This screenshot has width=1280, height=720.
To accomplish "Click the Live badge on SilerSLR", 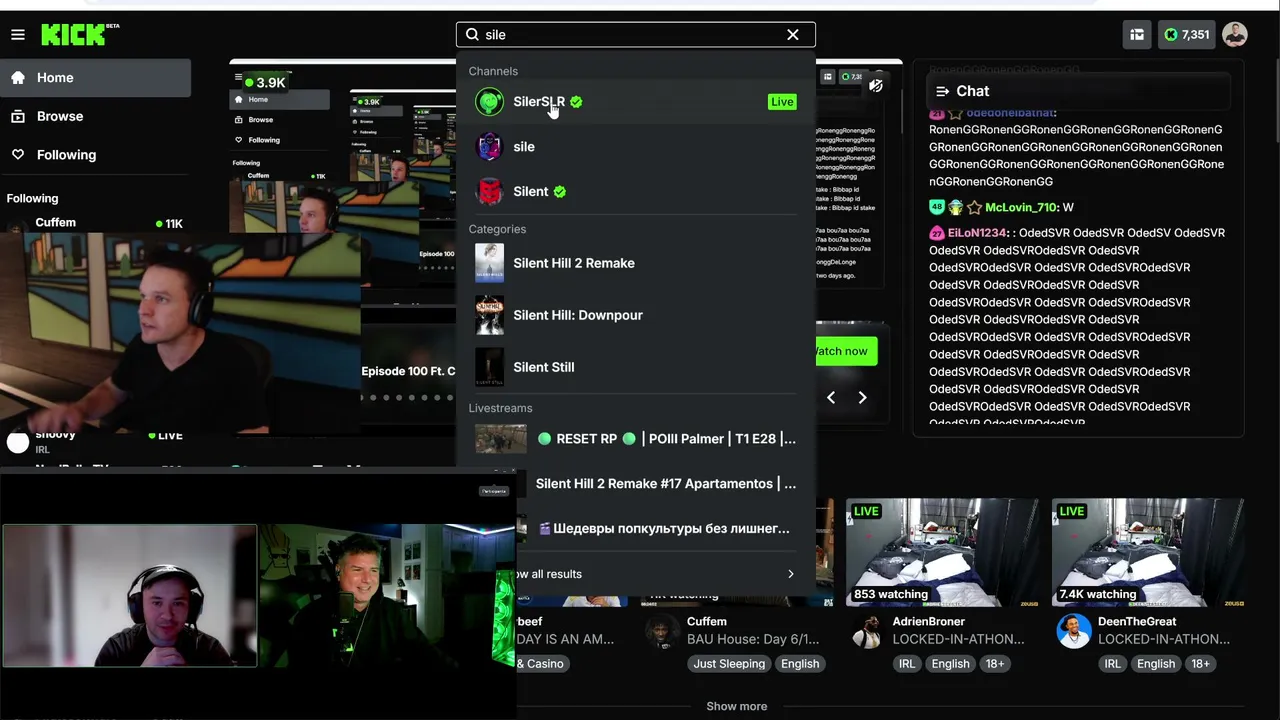I will click(x=782, y=102).
